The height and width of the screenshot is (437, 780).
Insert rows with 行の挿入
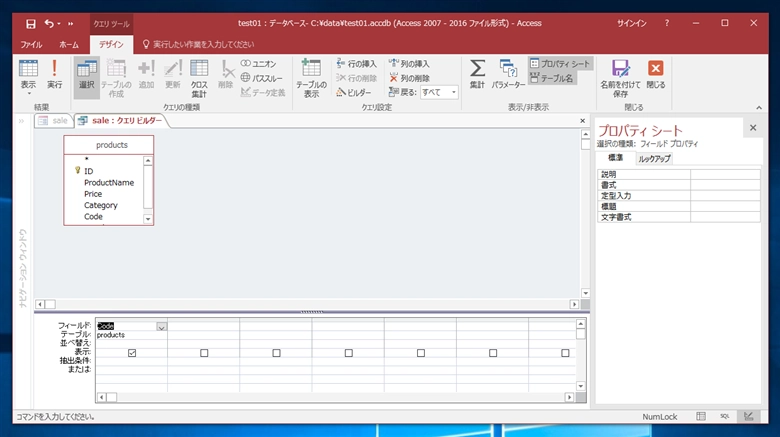357,64
